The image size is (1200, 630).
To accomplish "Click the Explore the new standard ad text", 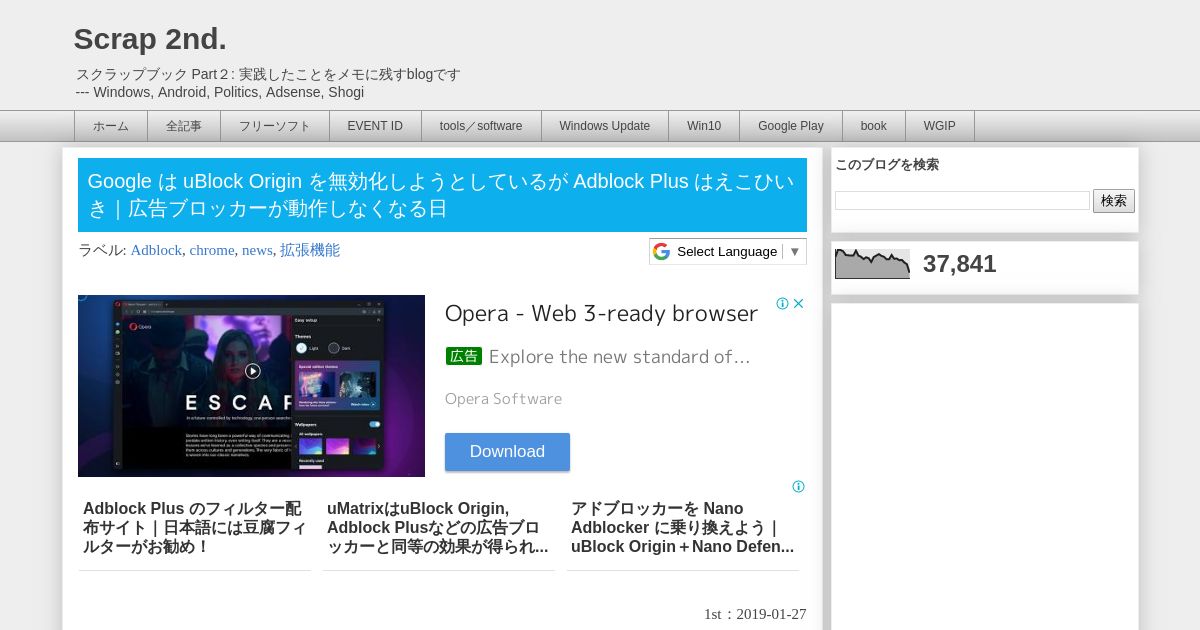I will [x=619, y=357].
